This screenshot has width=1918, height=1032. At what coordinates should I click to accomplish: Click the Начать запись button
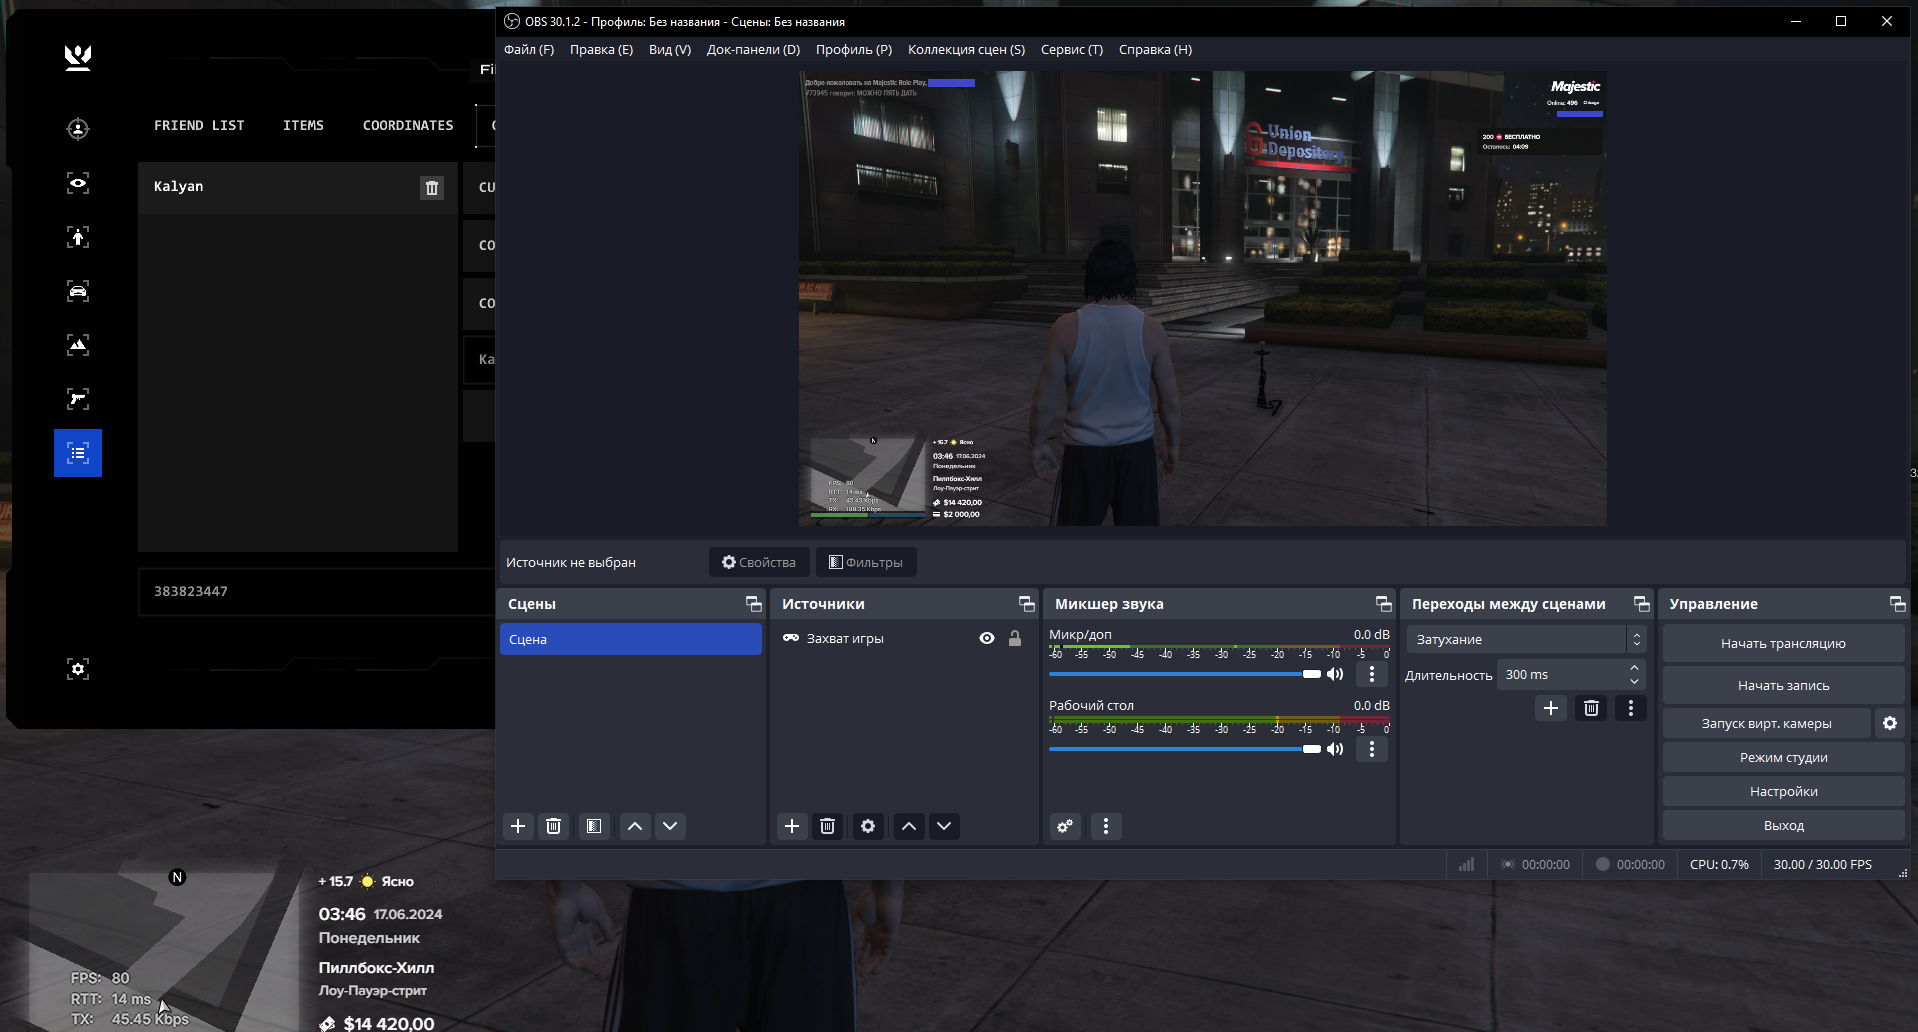point(1783,685)
